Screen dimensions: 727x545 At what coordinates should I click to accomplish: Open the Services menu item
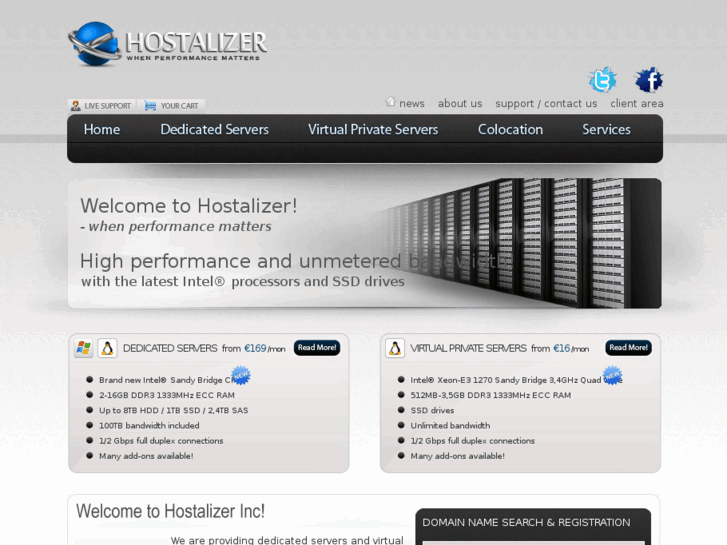coord(606,129)
